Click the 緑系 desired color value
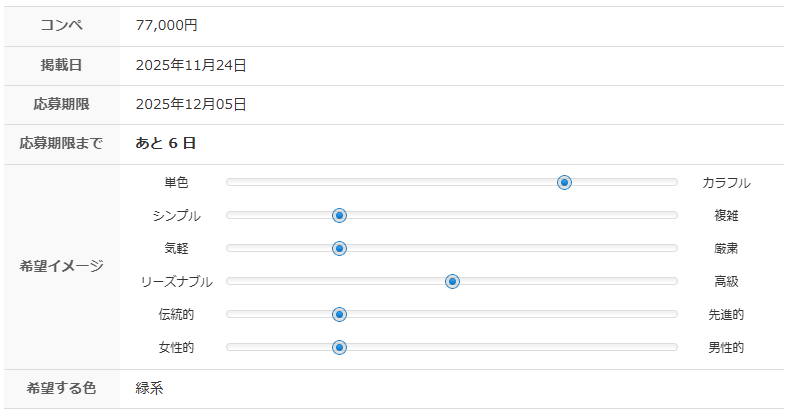Image resolution: width=785 pixels, height=410 pixels. click(x=150, y=388)
